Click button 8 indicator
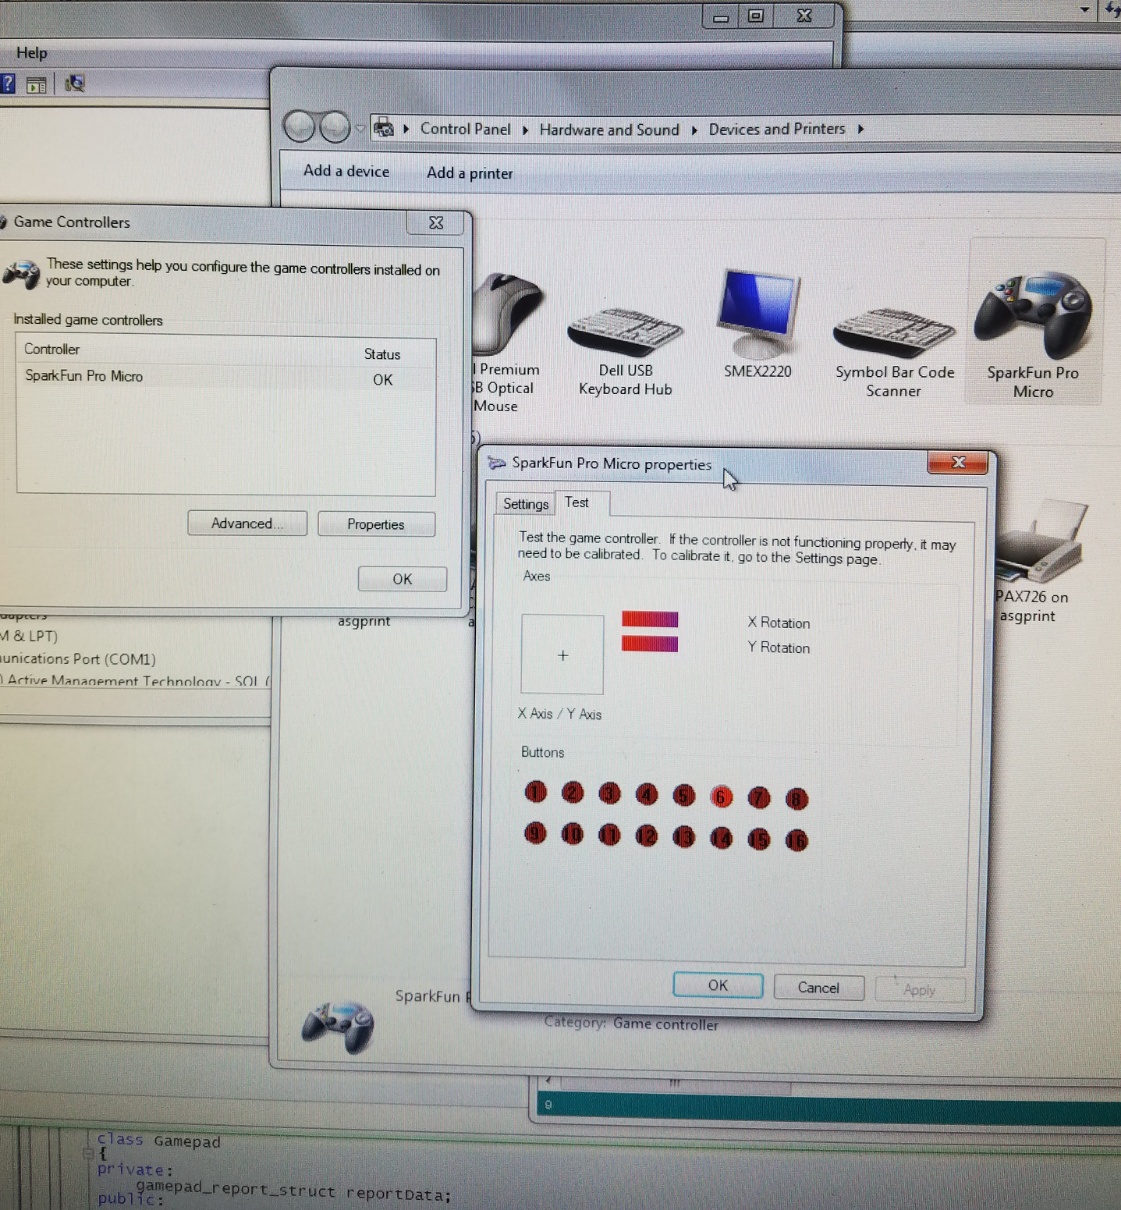This screenshot has height=1210, width=1121. tap(797, 798)
